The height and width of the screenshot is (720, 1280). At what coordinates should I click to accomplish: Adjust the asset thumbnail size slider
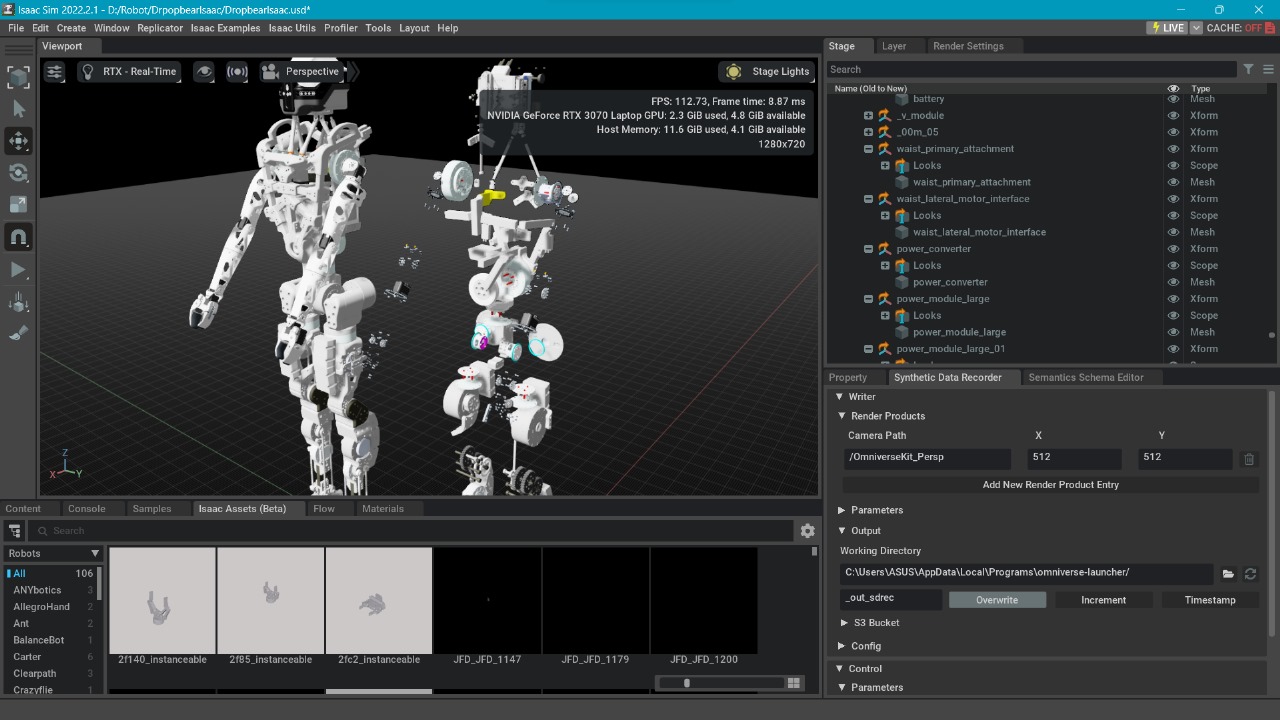pos(687,683)
